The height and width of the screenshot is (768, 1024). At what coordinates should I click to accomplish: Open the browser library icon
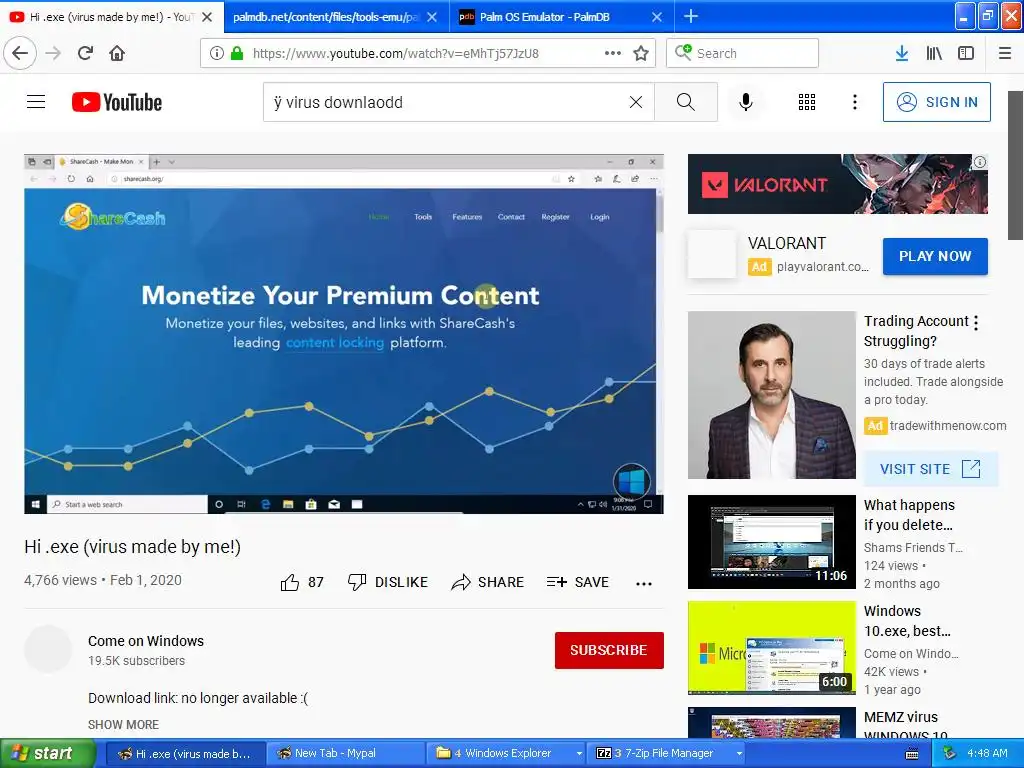934,53
